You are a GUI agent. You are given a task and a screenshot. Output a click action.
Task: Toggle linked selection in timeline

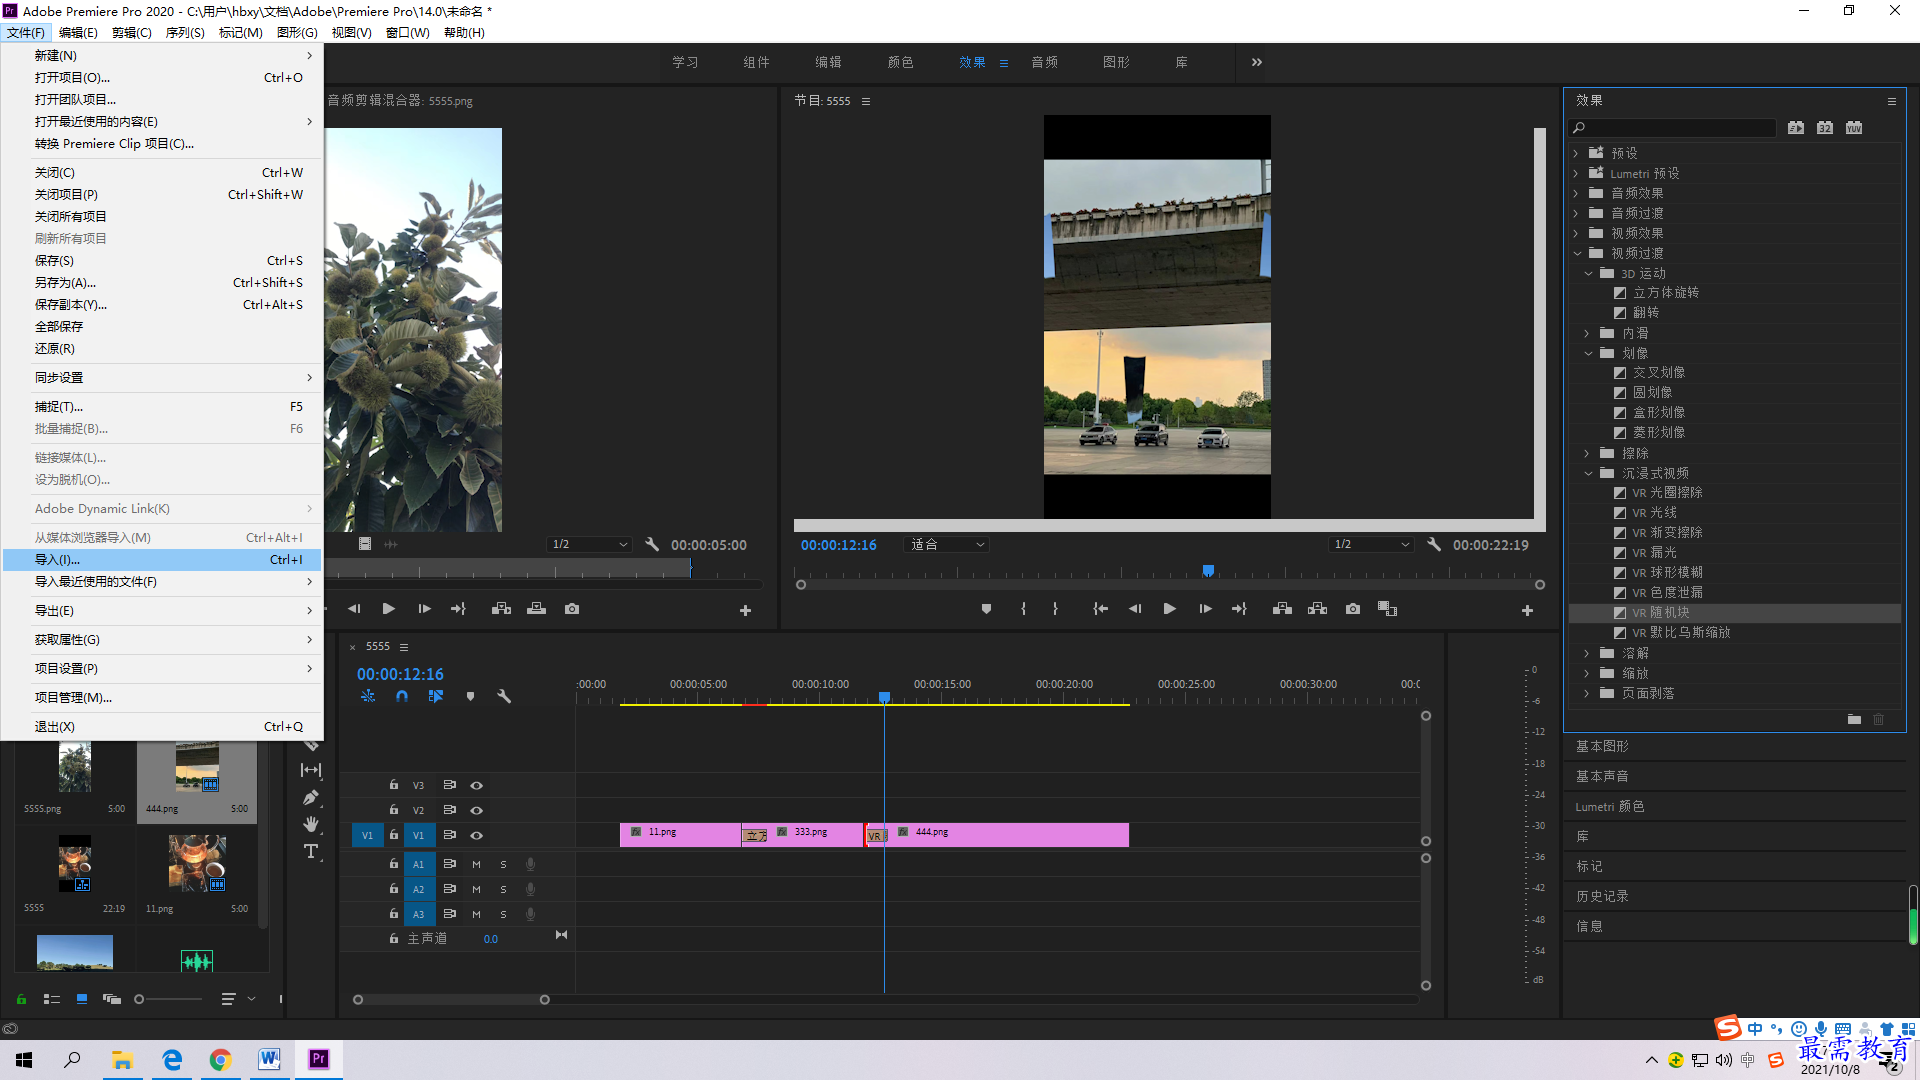click(x=436, y=696)
